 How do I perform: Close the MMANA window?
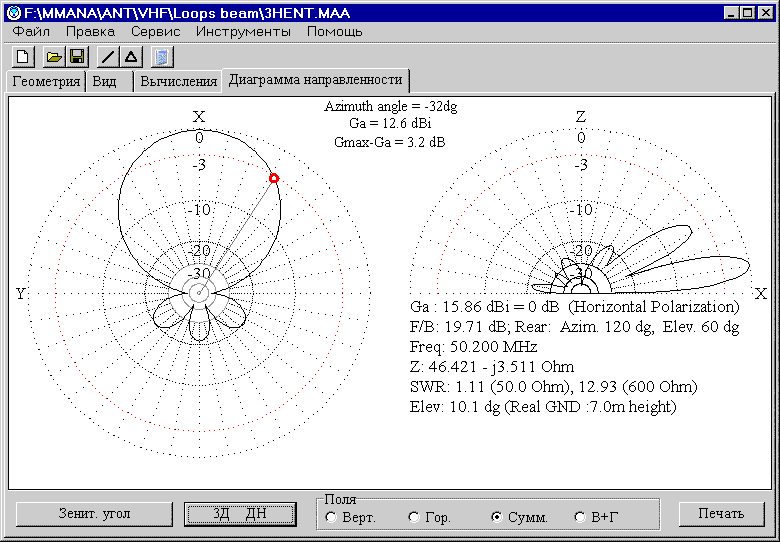[x=766, y=12]
